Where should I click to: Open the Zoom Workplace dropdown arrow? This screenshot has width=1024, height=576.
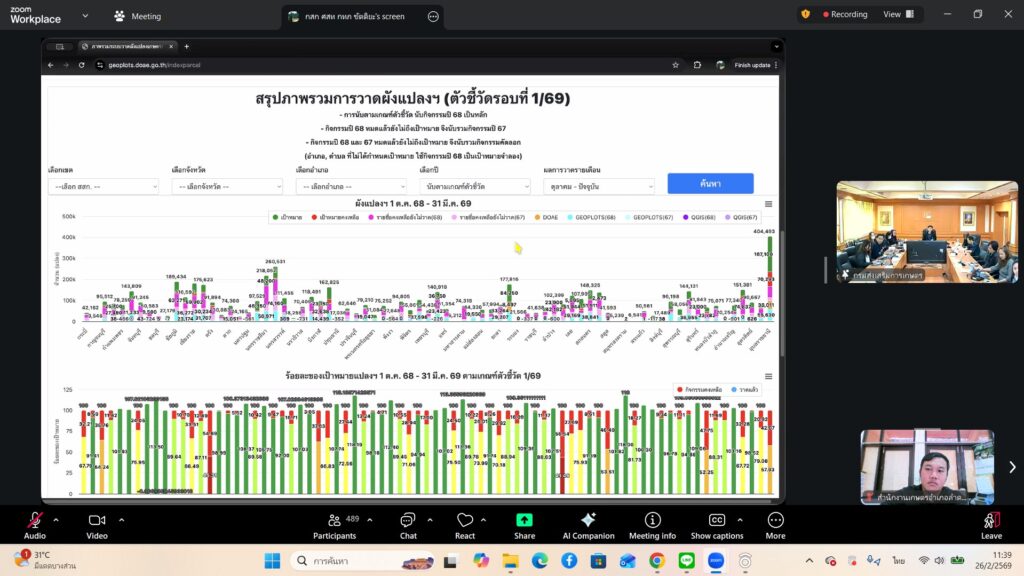[84, 16]
